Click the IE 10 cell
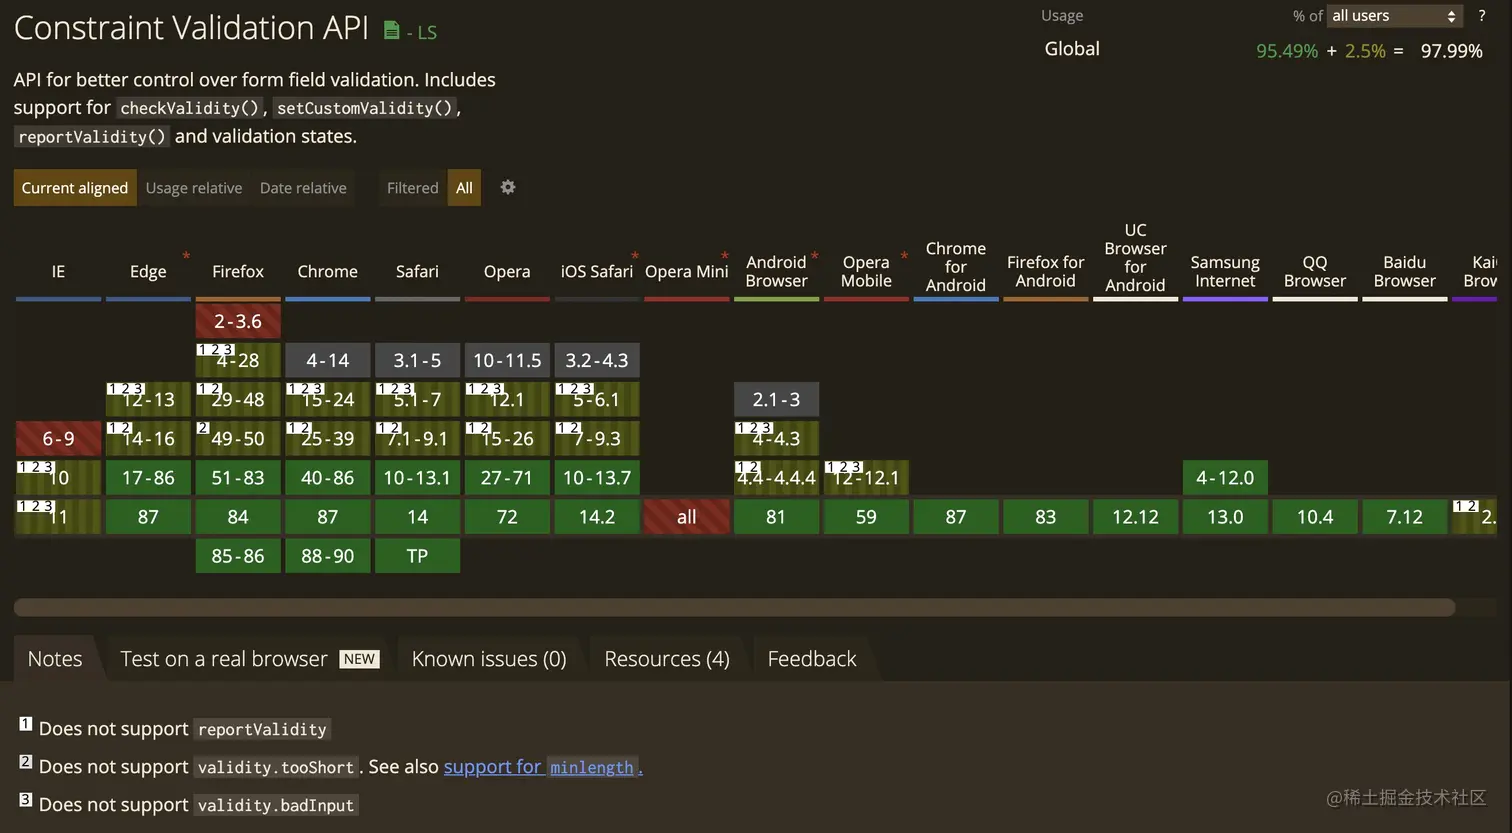The width and height of the screenshot is (1512, 833). tap(58, 477)
